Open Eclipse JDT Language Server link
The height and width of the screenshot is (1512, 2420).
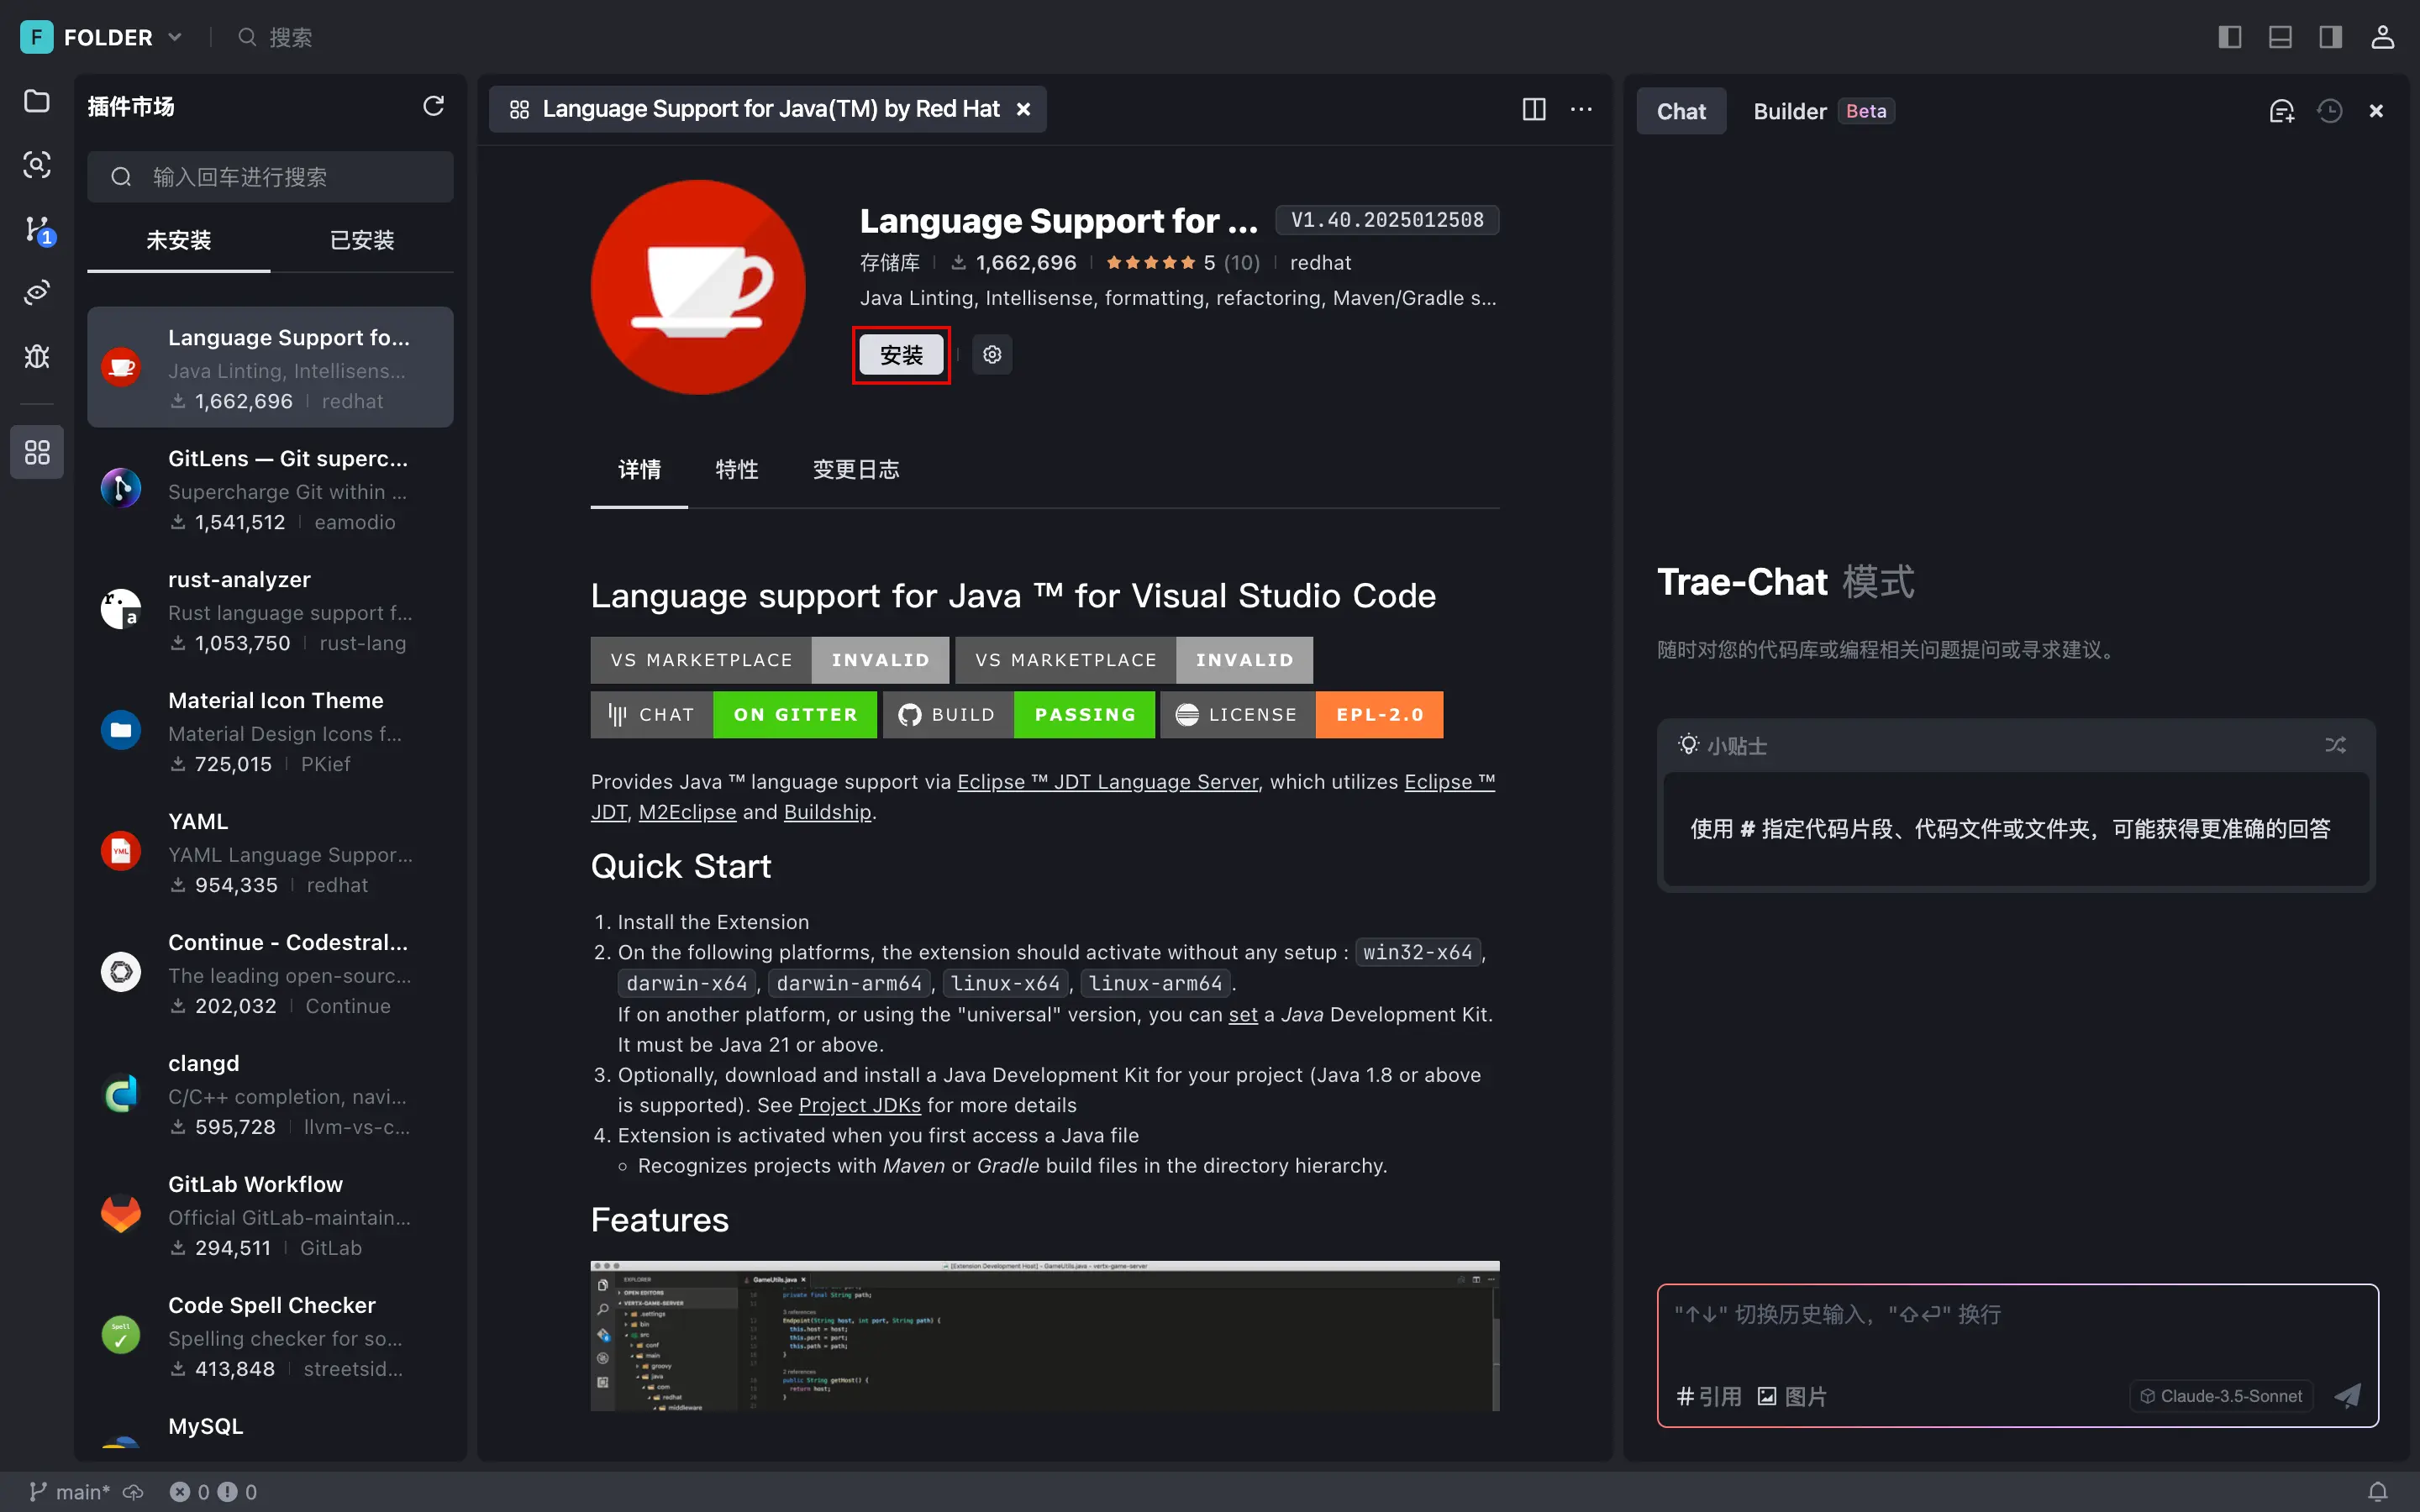point(1107,780)
